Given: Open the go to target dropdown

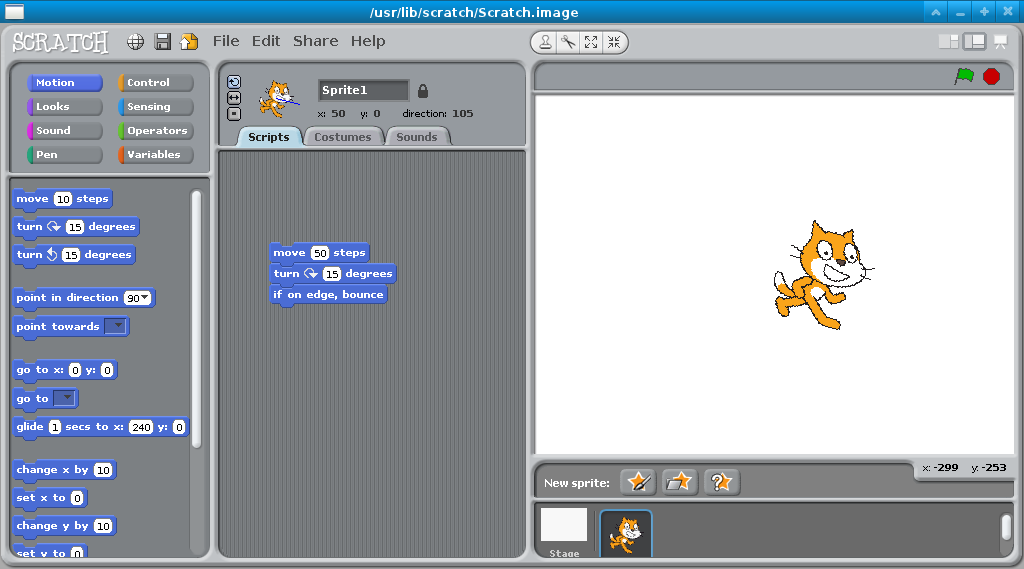Looking at the screenshot, I should [x=64, y=397].
